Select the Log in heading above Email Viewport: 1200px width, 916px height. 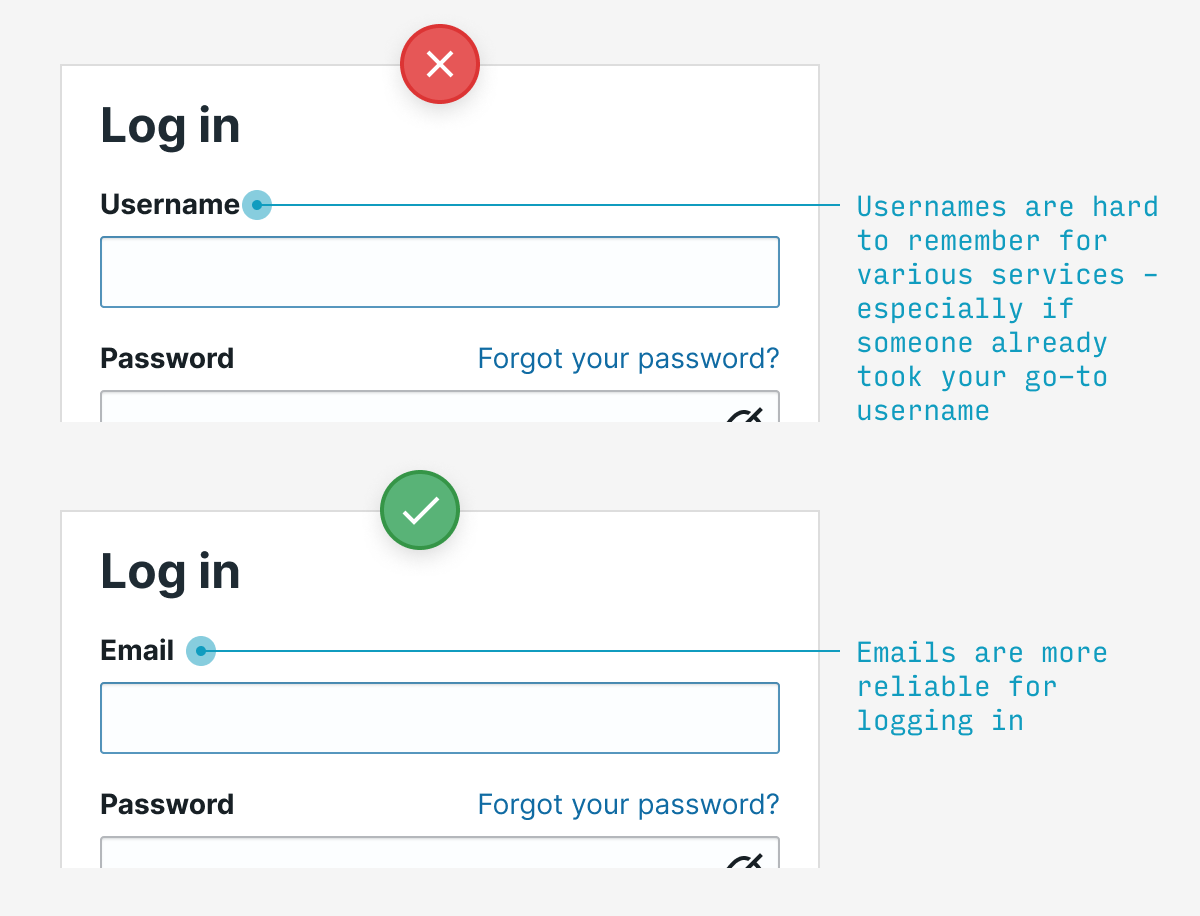[x=170, y=572]
